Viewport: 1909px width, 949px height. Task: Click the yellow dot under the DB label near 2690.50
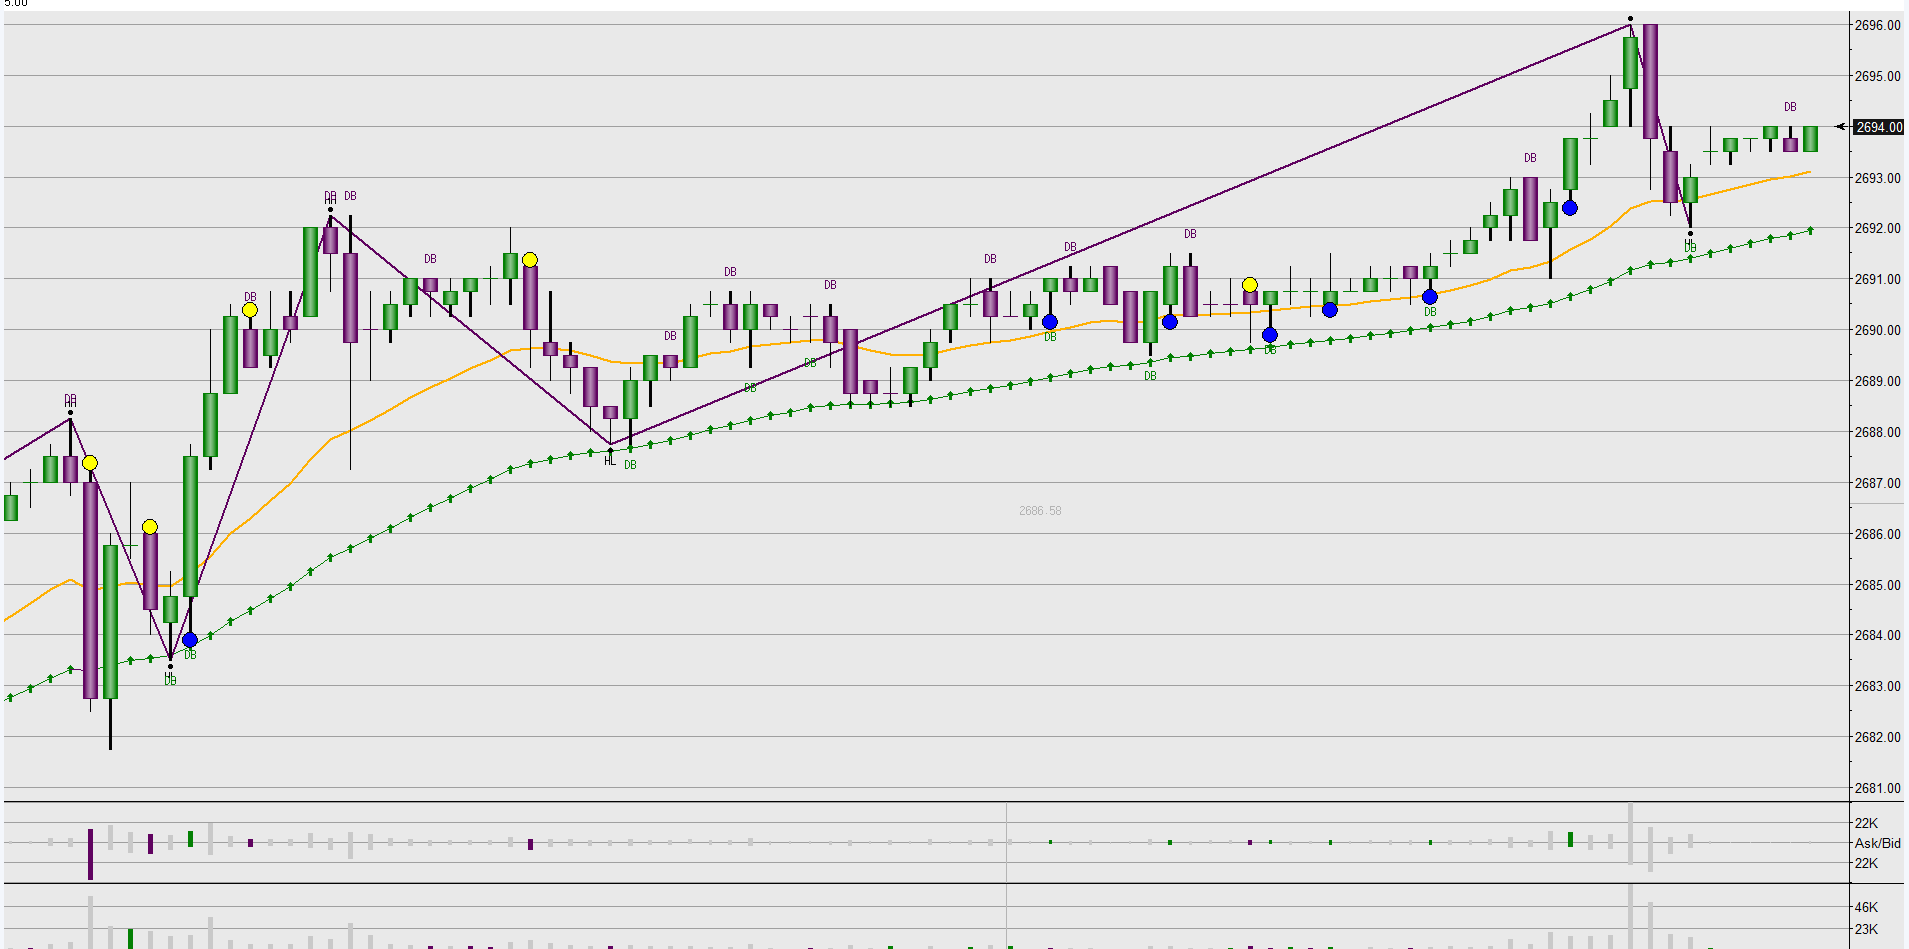pyautogui.click(x=250, y=310)
